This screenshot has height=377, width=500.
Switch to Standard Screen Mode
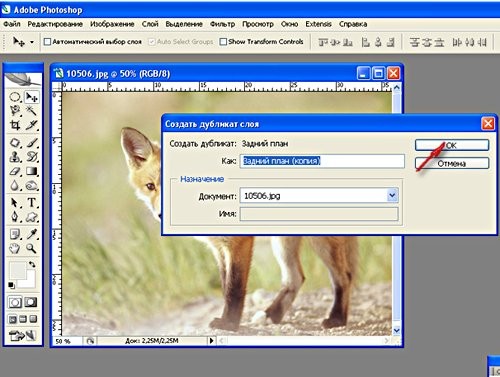coord(12,319)
